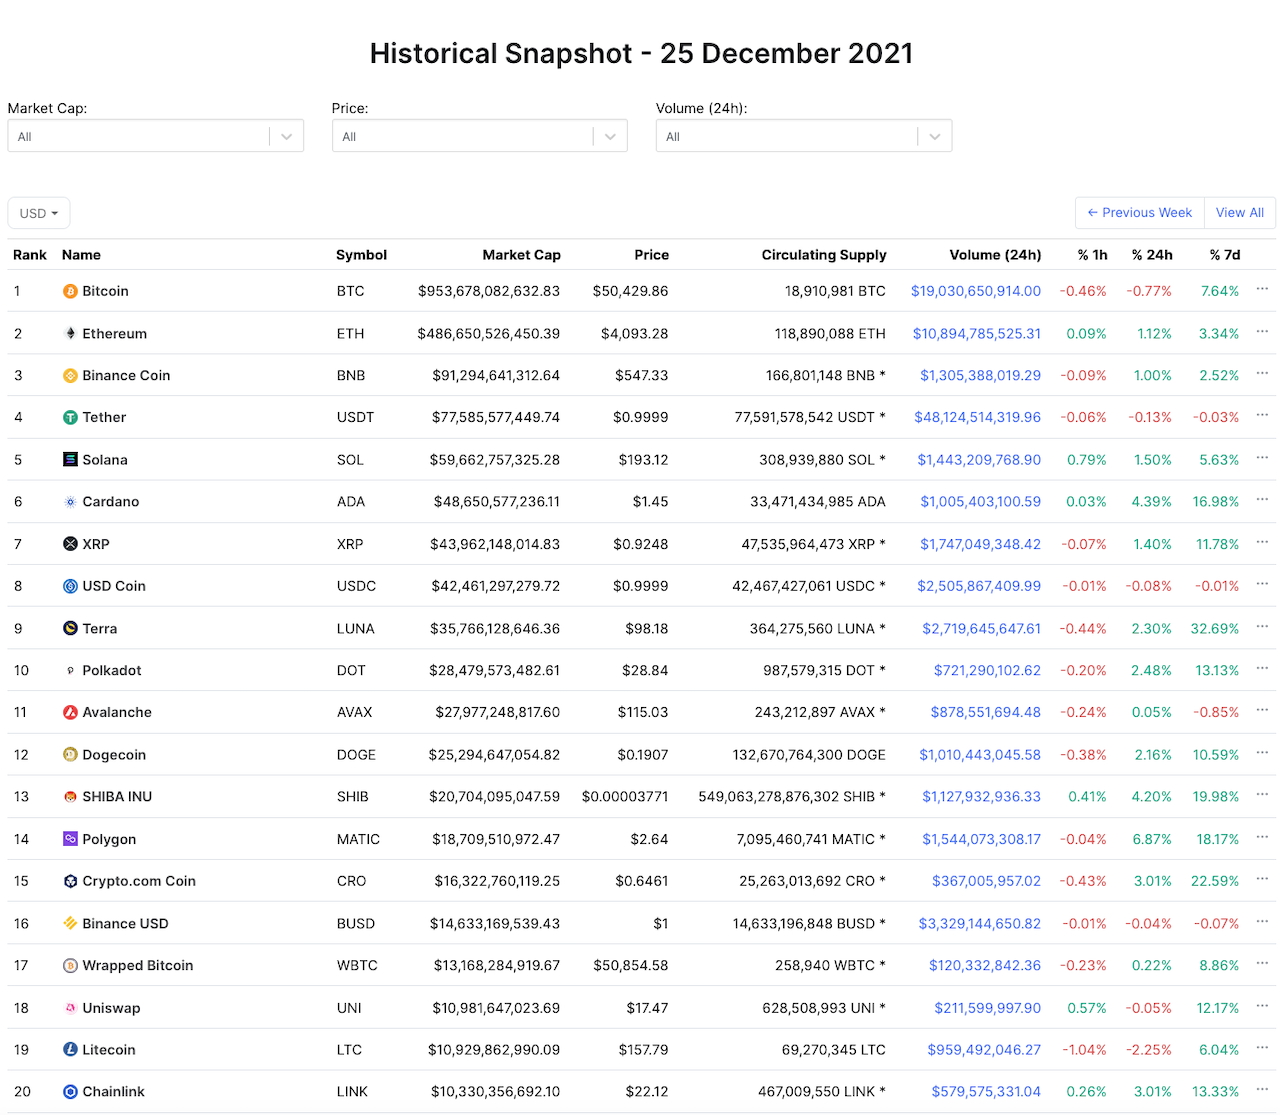Click the Litecoin logo icon
This screenshot has height=1115, width=1280.
tap(70, 1050)
